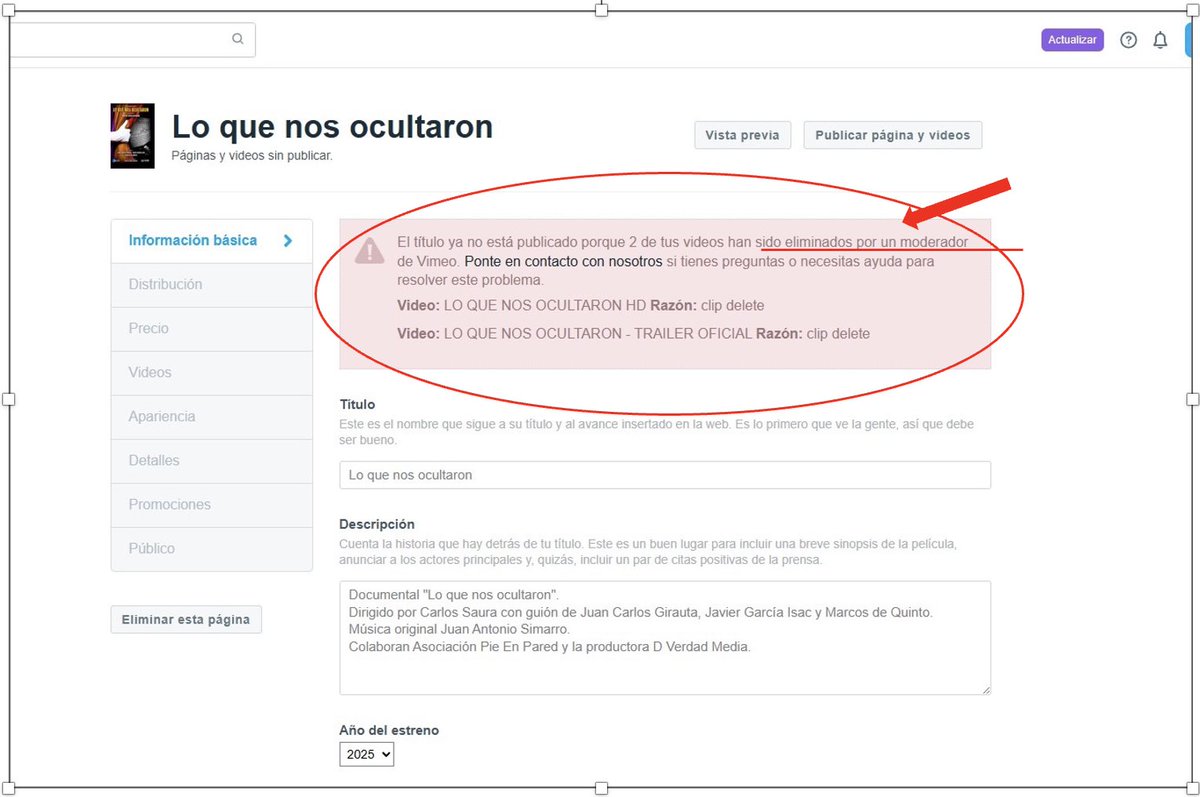Image resolution: width=1200 pixels, height=797 pixels.
Task: Click Eliminar esta página button
Action: pos(186,619)
